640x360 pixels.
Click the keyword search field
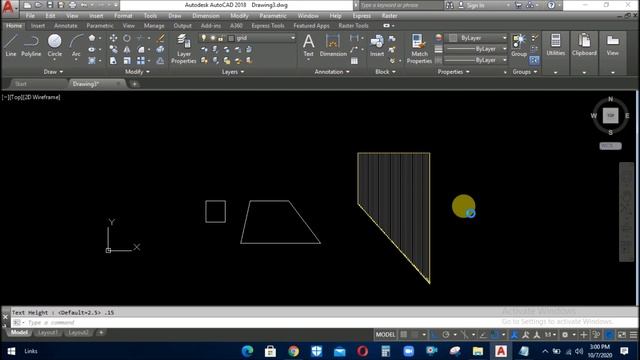[401, 5]
